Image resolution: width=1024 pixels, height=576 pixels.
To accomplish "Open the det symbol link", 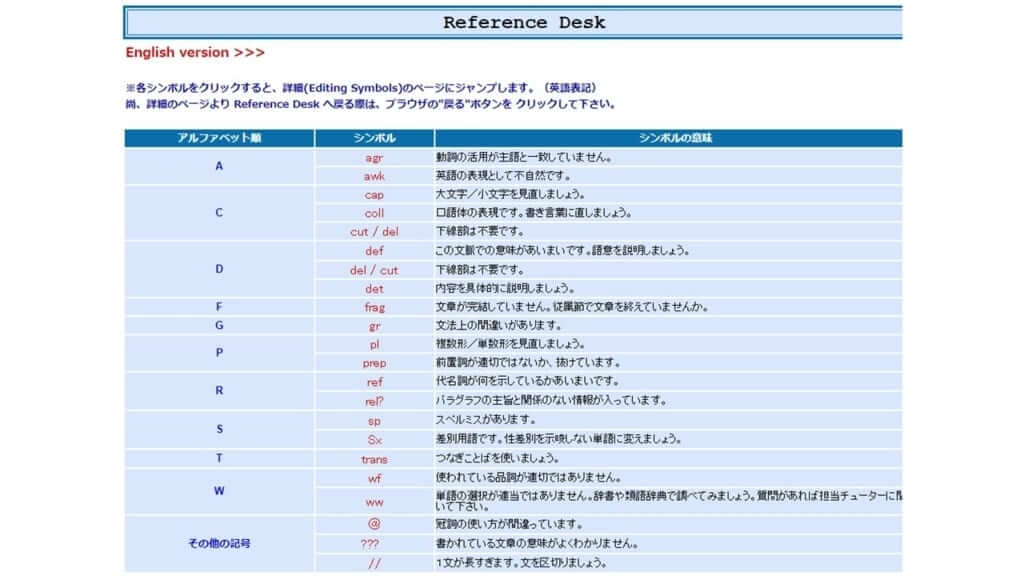I will (x=374, y=289).
